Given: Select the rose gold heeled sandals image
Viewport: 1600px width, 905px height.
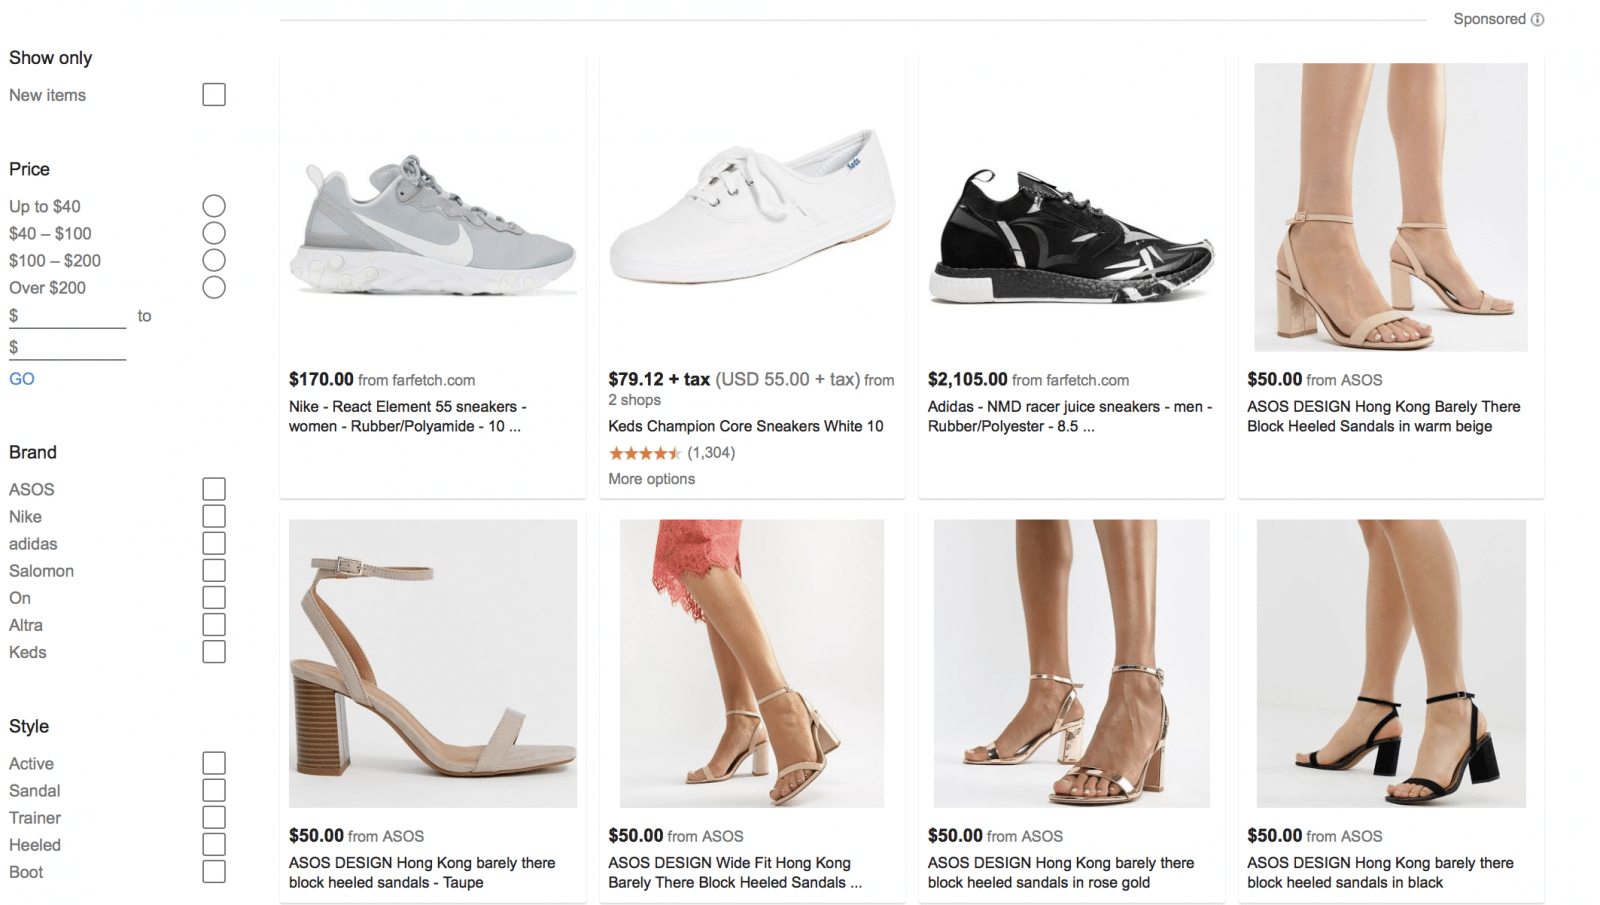Looking at the screenshot, I should pyautogui.click(x=1071, y=663).
